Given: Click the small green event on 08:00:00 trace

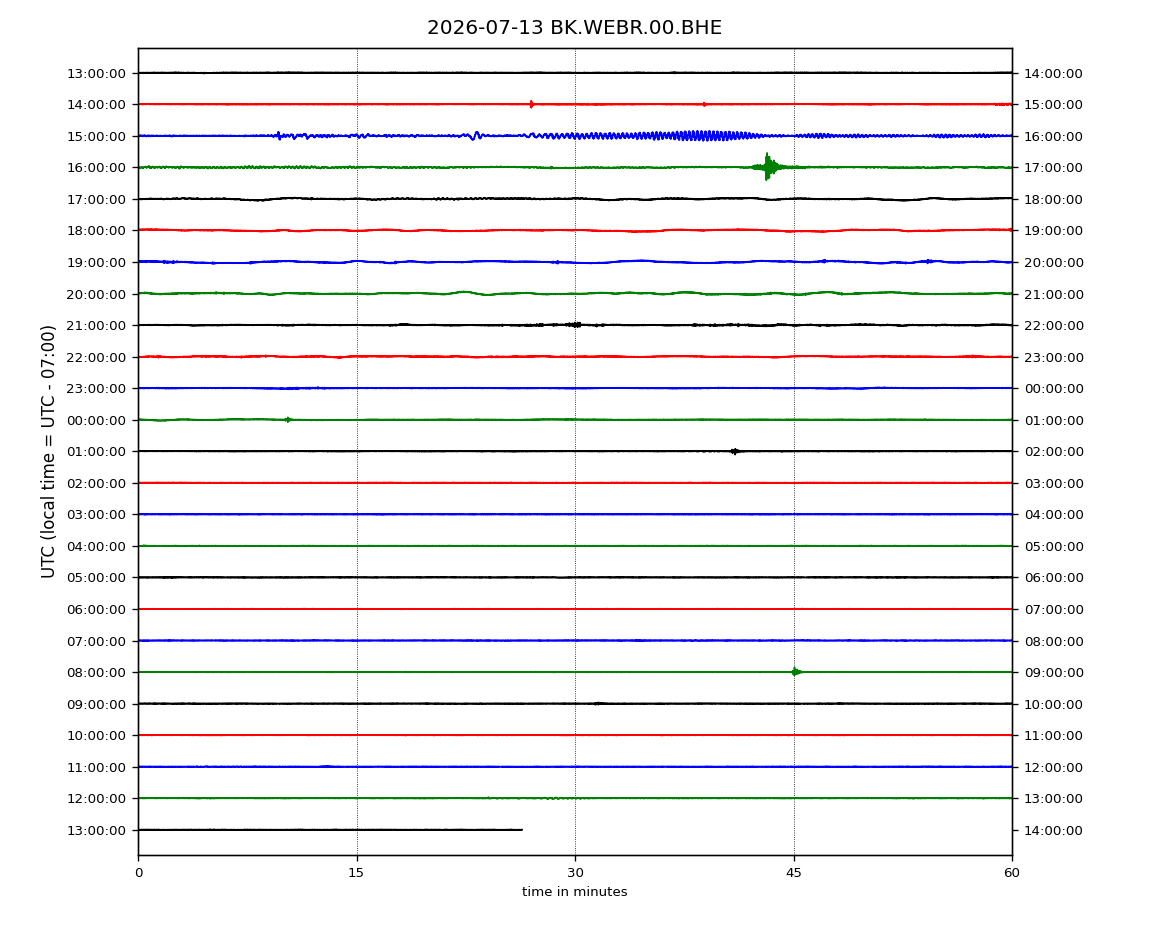Looking at the screenshot, I should 796,672.
